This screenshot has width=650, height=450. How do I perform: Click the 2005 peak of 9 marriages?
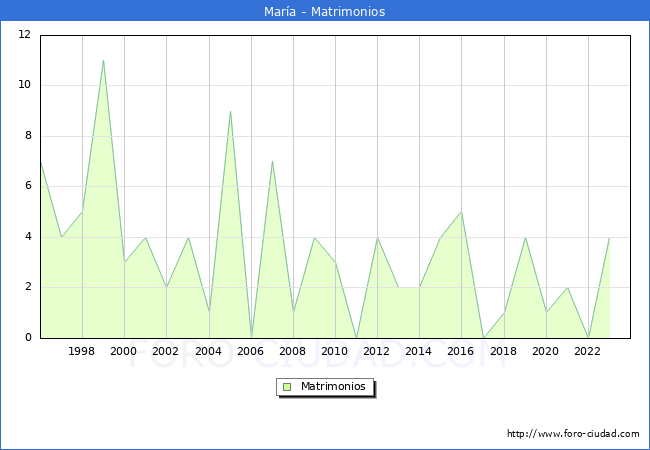[x=230, y=111]
